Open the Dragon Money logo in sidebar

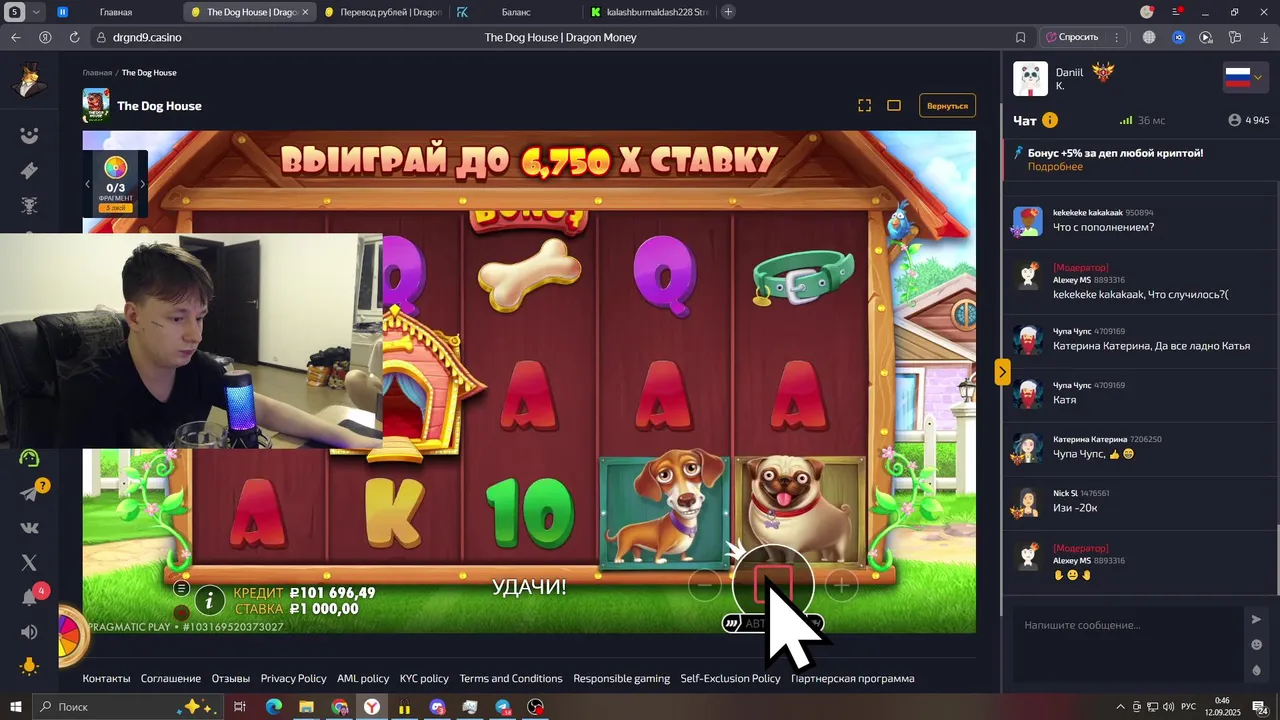click(30, 81)
